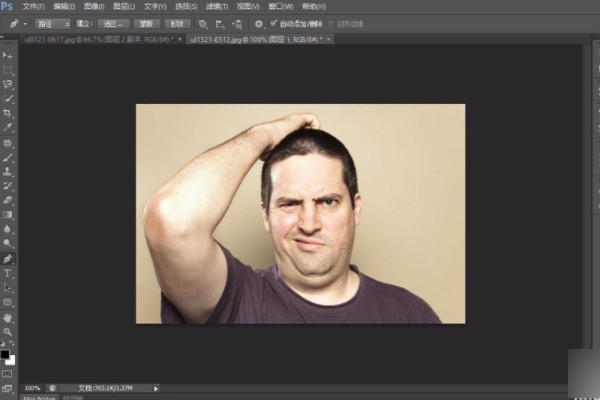Select the Magic Wand tool
Screen dimensions: 600x400
[x=7, y=99]
